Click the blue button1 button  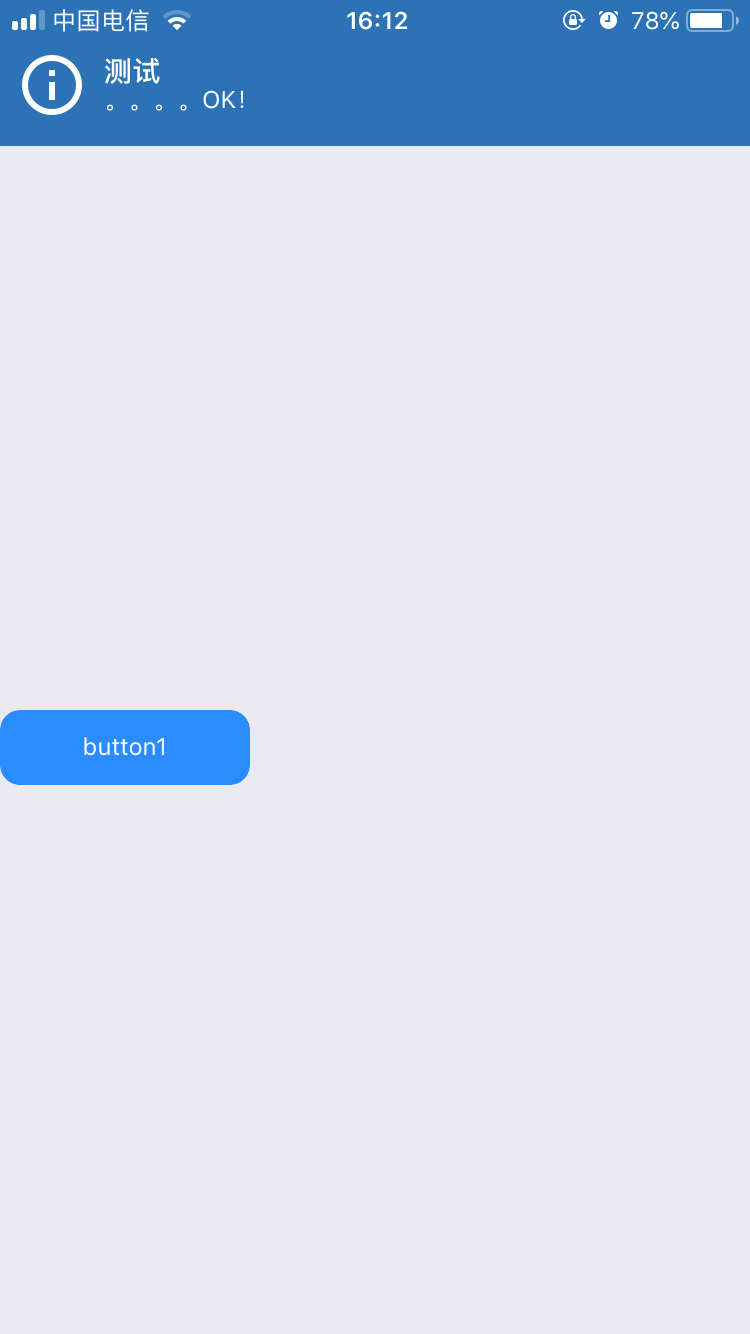click(125, 747)
